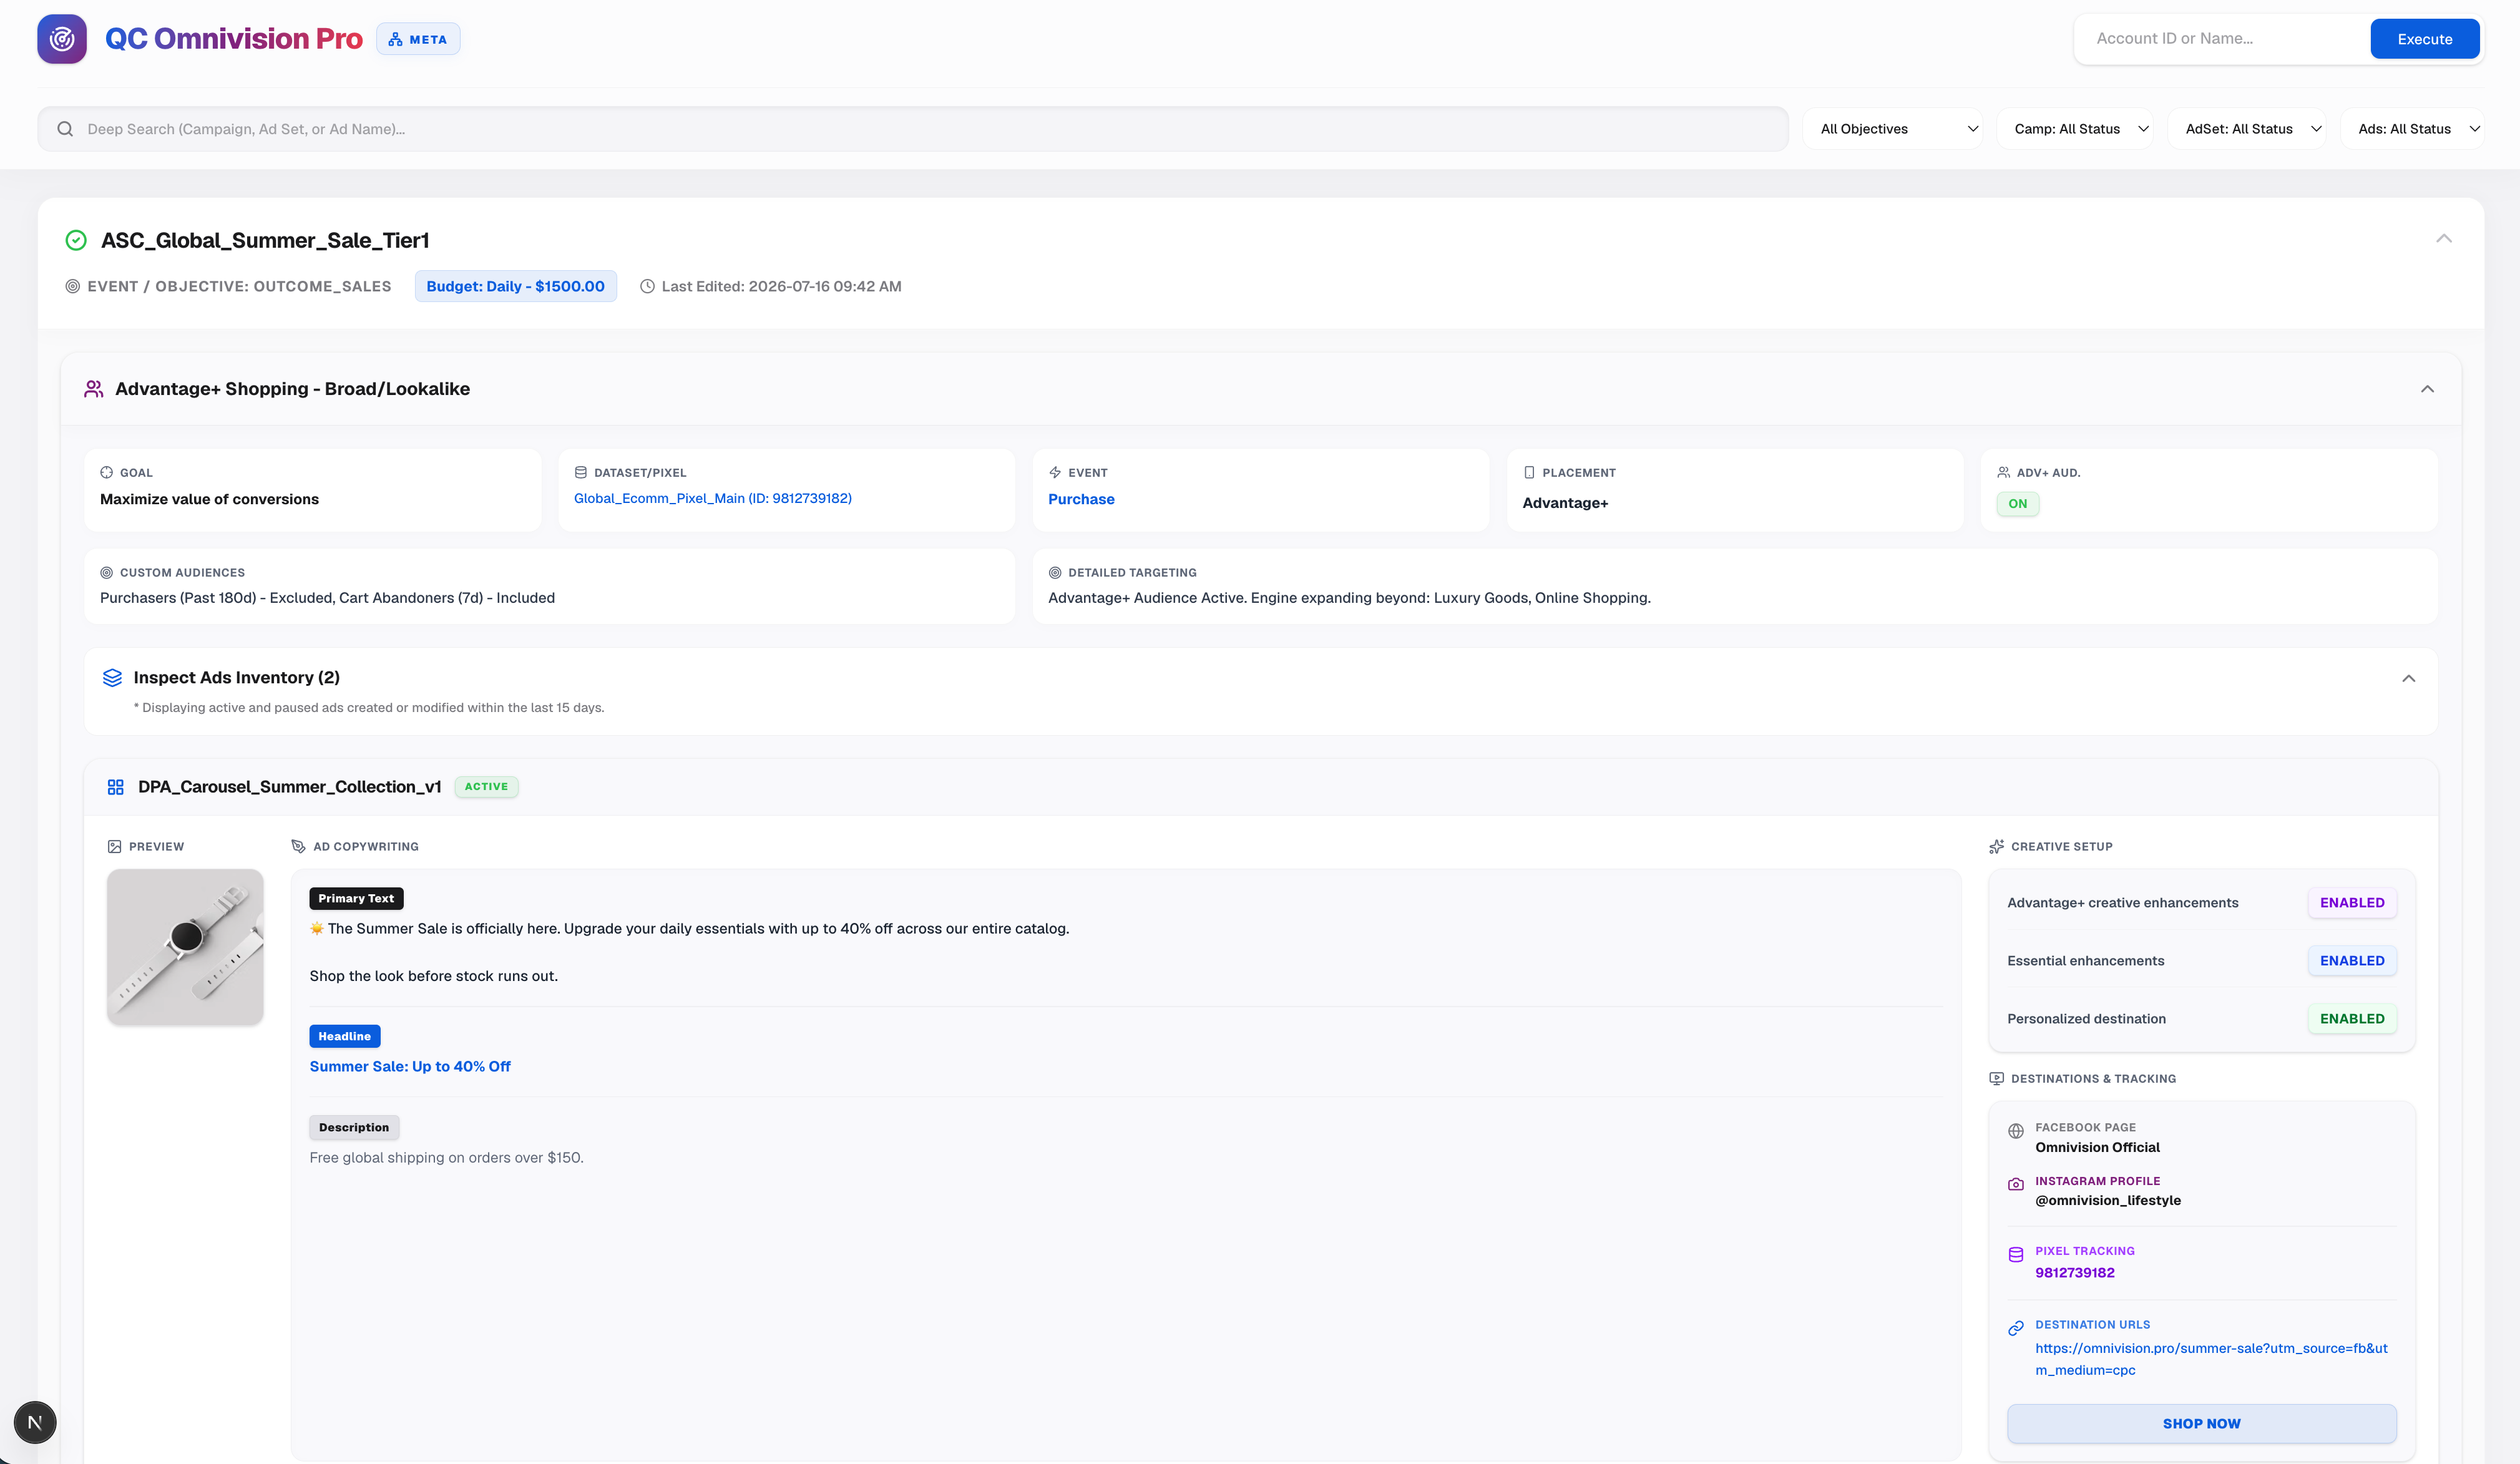2520x1464 pixels.
Task: Click the round N dev tools button
Action: [35, 1422]
